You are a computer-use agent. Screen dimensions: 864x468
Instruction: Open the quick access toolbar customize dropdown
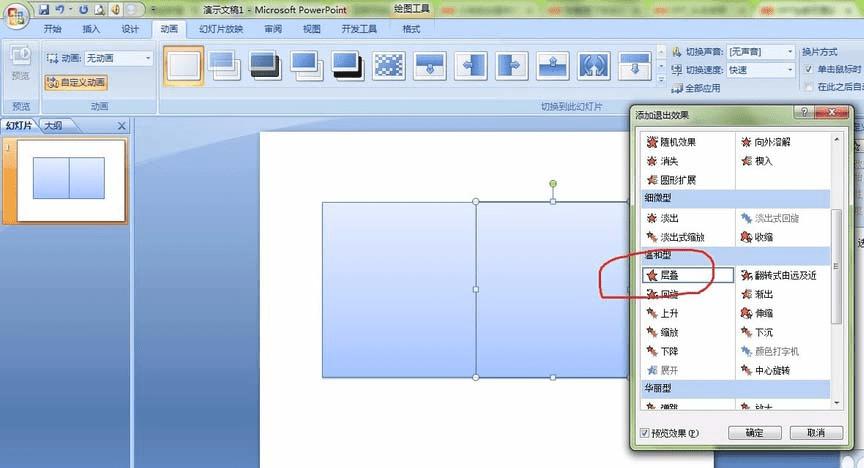coord(154,9)
